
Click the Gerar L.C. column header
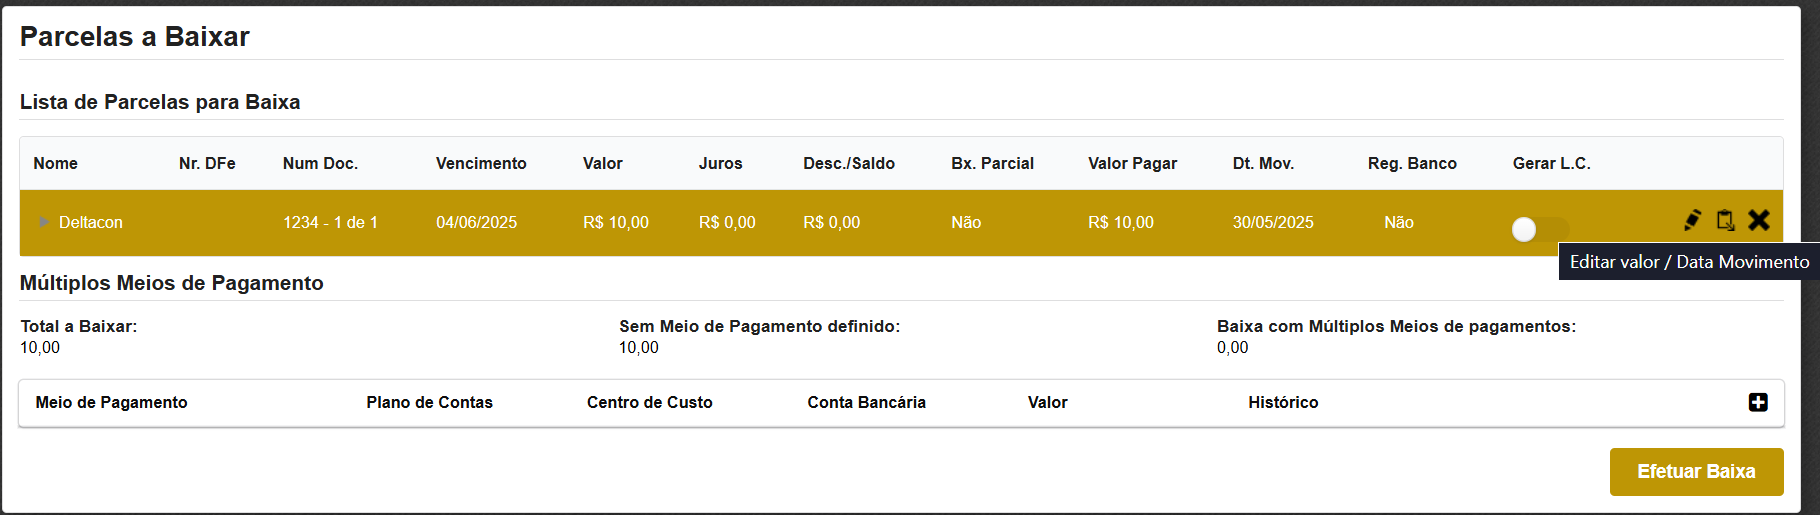click(x=1551, y=163)
